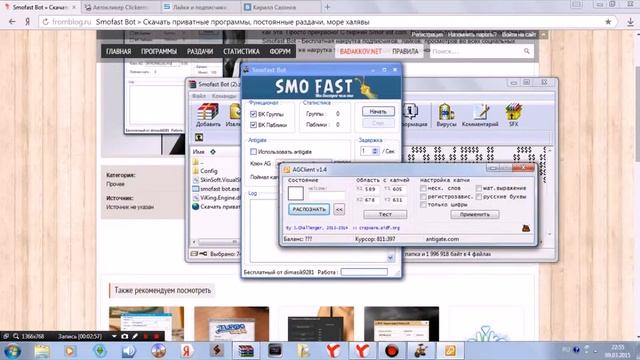Click the Yandex Я icon on the taskbar
This screenshot has height=360, width=640.
click(x=187, y=351)
